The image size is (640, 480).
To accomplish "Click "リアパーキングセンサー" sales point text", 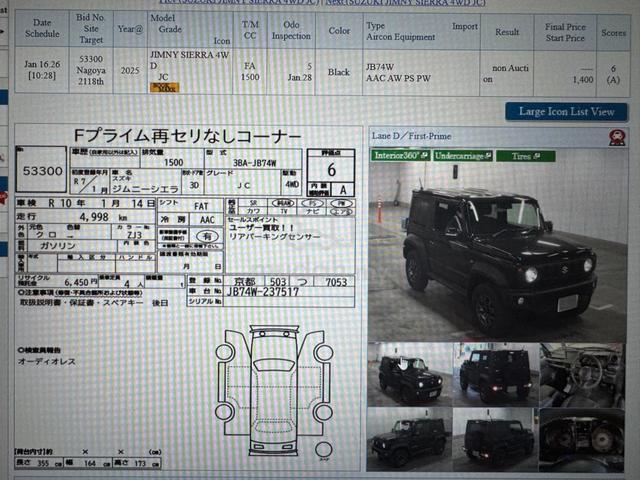I will (x=274, y=237).
